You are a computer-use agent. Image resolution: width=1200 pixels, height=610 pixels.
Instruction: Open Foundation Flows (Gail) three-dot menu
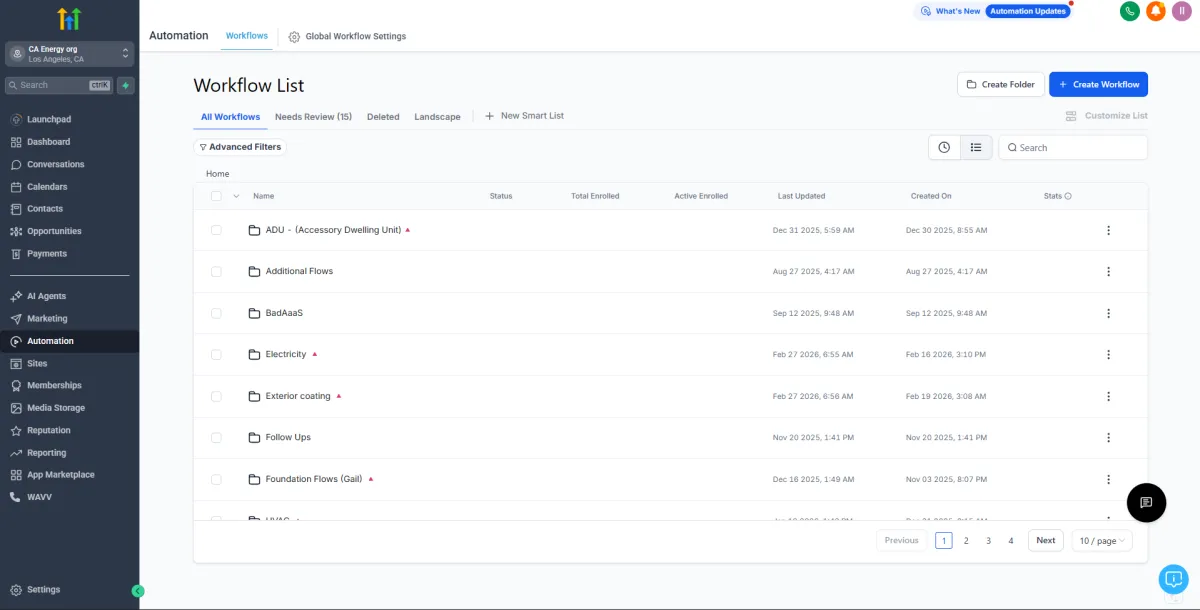click(1108, 479)
